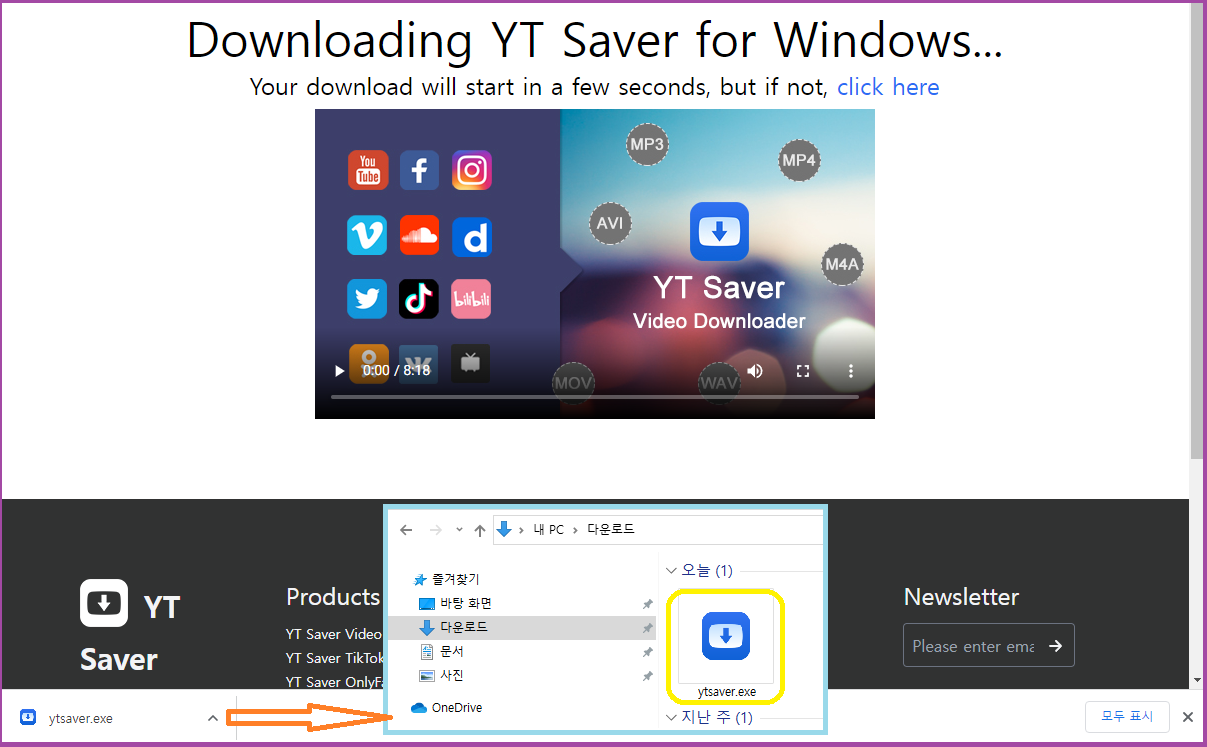1207x747 pixels.
Task: Click the footer YT Saver logo icon
Action: [x=104, y=603]
